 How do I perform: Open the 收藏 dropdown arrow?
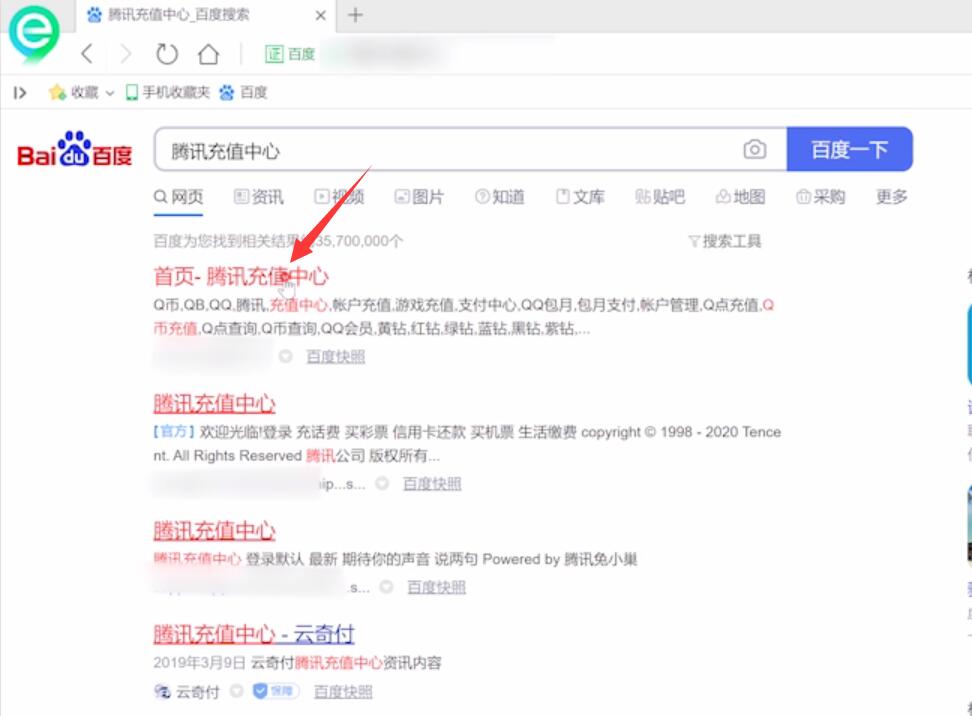pyautogui.click(x=110, y=93)
